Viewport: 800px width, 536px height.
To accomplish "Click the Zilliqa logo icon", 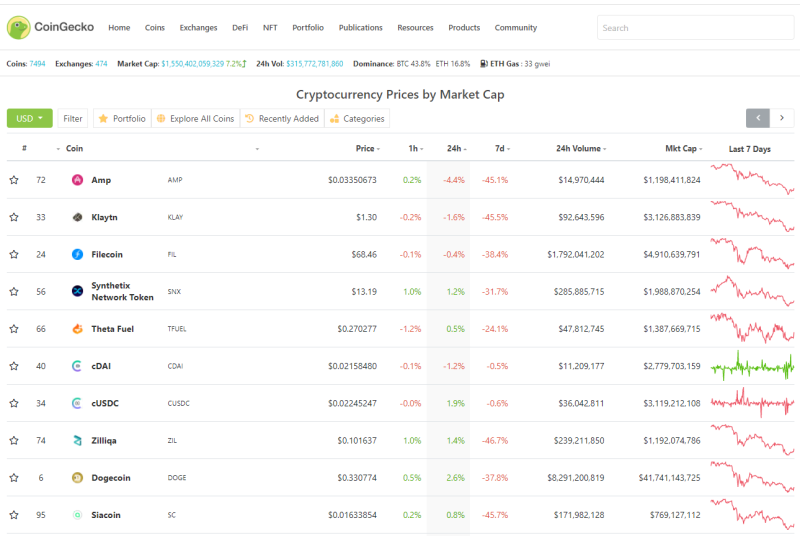I will [77, 441].
